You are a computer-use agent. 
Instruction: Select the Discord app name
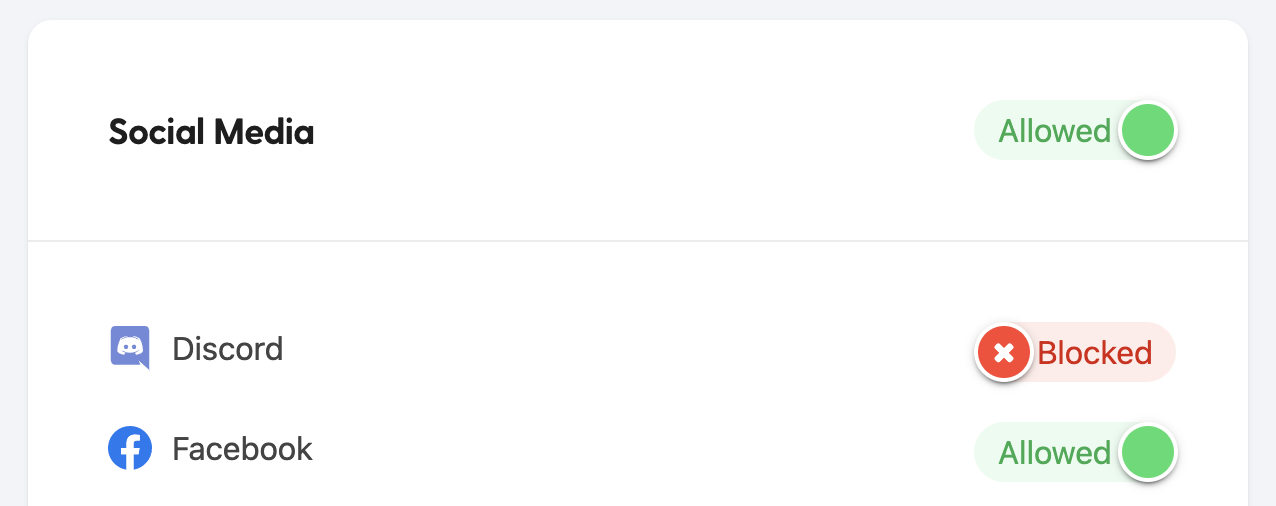228,349
